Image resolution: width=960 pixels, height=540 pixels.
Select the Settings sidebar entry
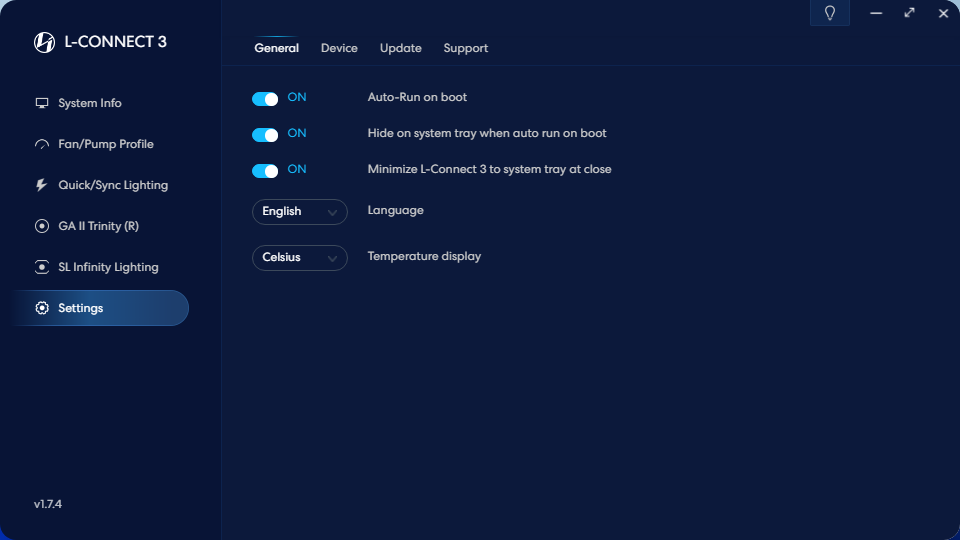[101, 308]
